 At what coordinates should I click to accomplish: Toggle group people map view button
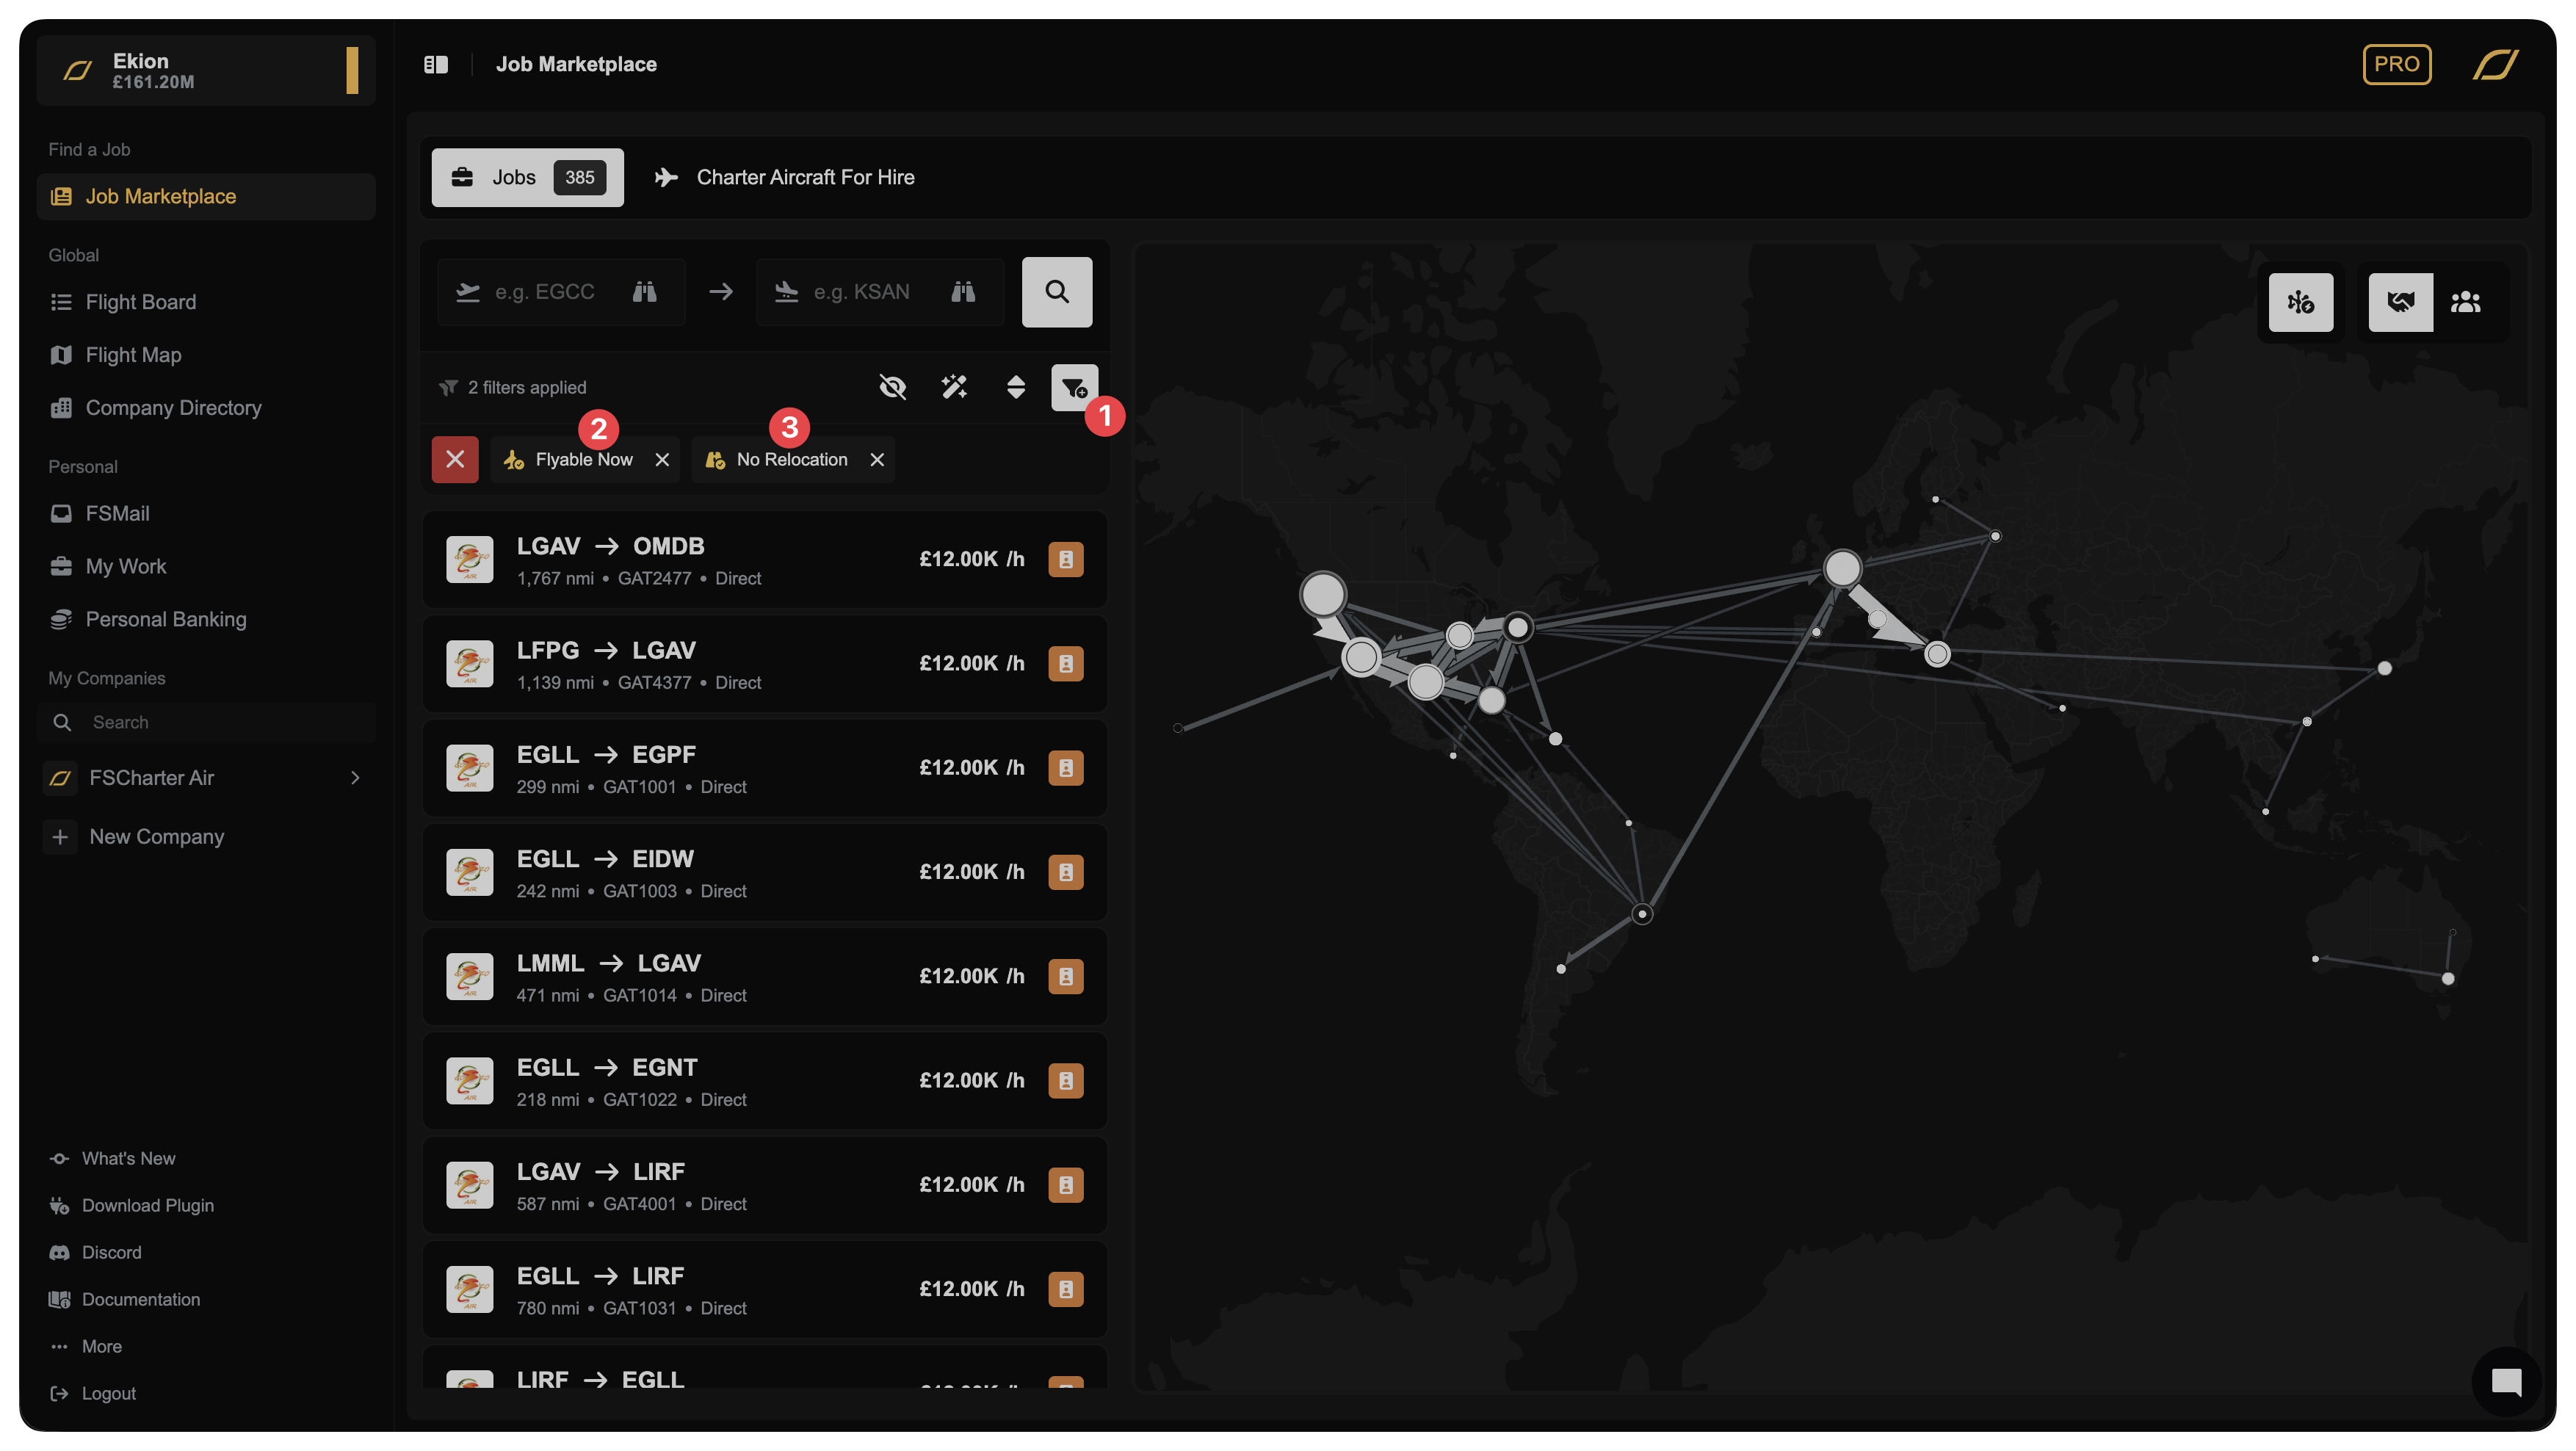[x=2465, y=302]
